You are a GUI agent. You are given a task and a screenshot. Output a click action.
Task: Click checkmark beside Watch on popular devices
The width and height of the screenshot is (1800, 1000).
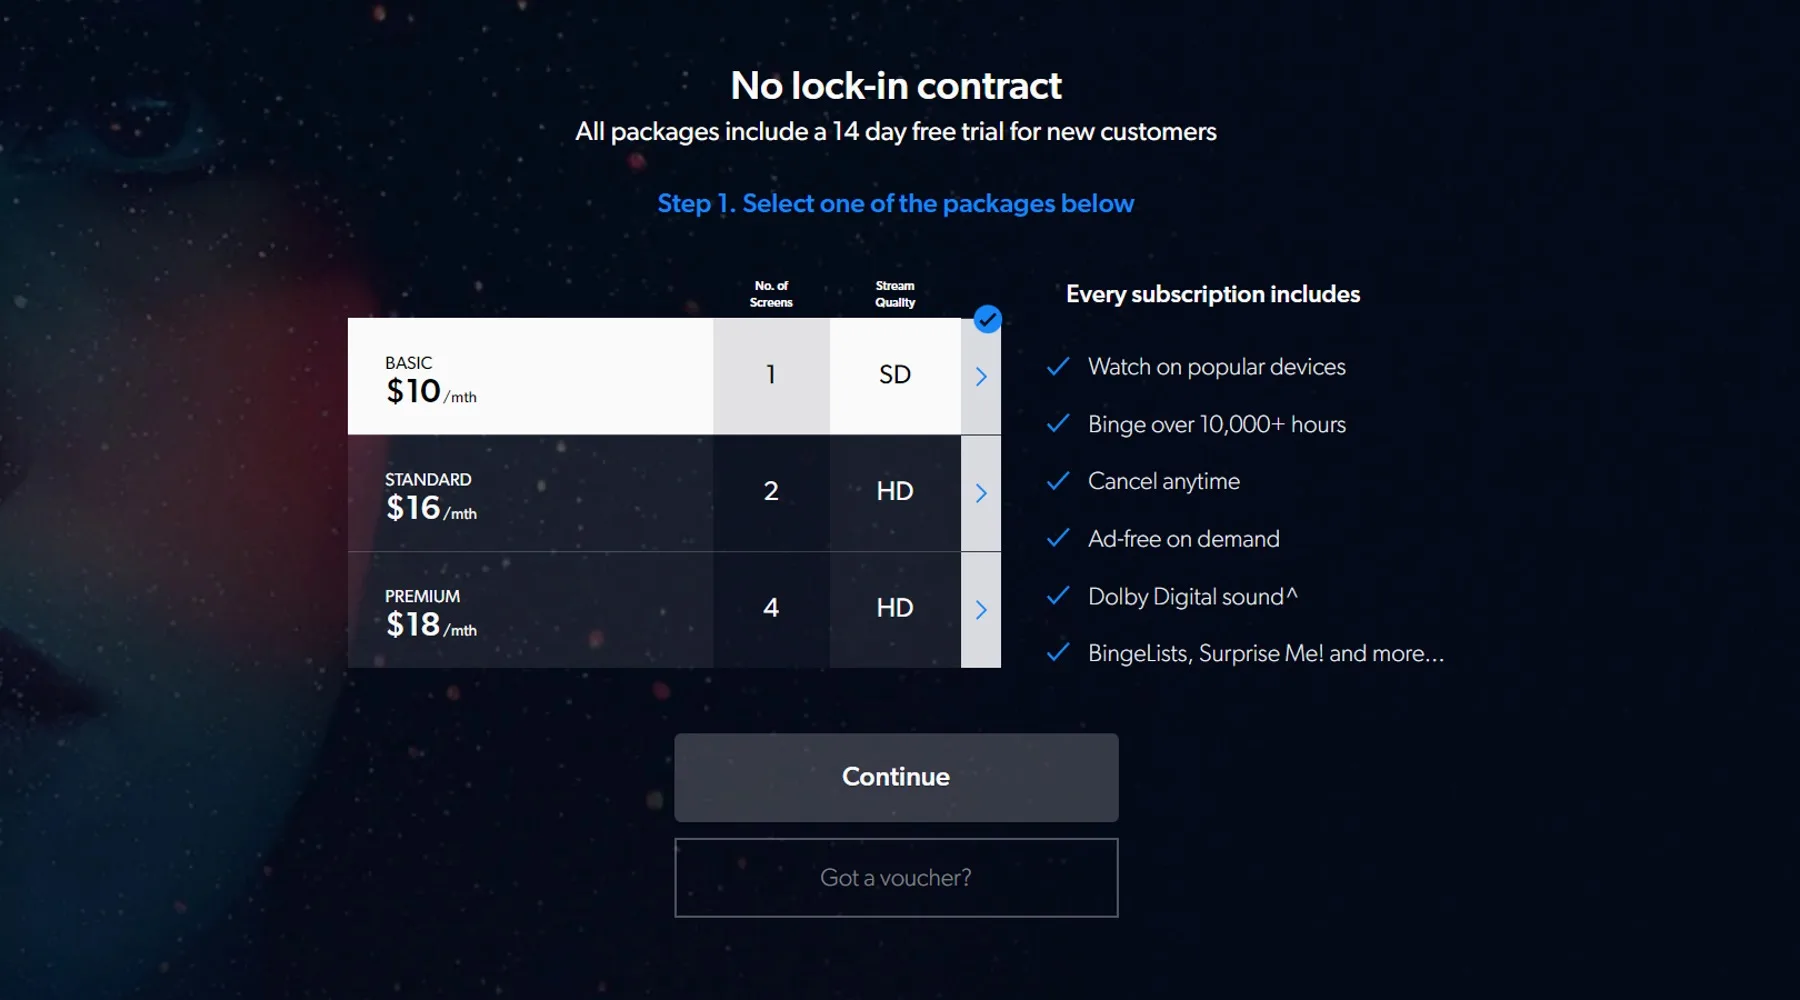click(x=1058, y=367)
